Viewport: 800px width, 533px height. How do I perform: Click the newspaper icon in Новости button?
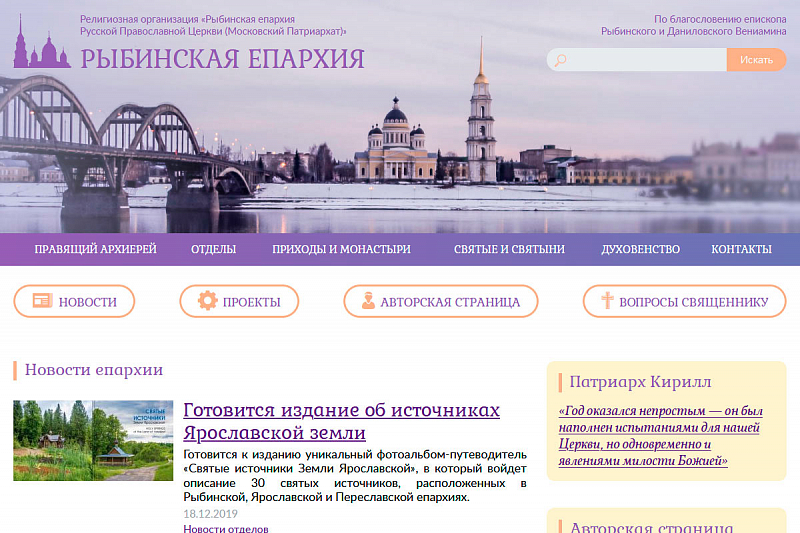coord(43,301)
